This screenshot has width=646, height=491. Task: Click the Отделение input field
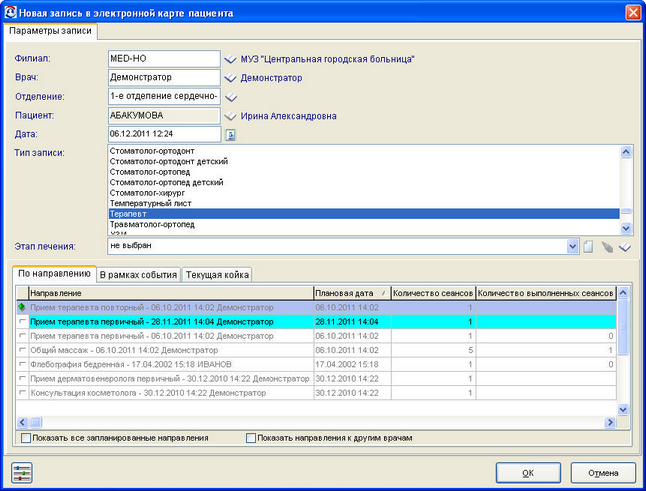coord(164,96)
